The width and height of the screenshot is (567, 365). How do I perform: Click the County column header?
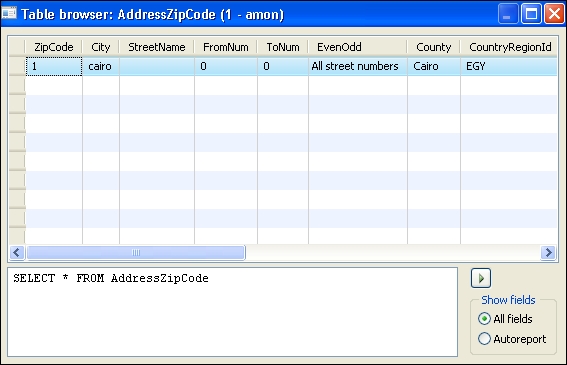(x=434, y=47)
